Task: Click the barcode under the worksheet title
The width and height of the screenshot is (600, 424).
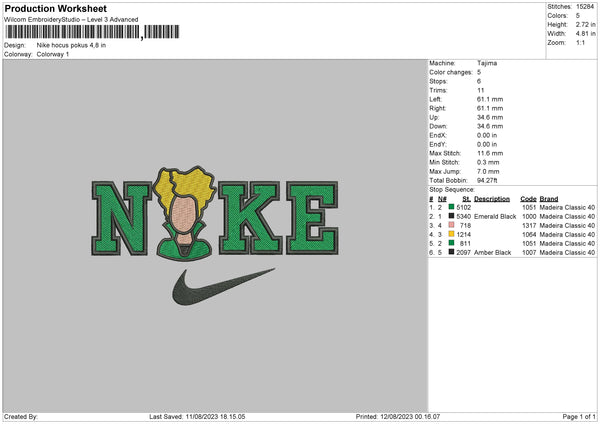Action: coord(92,32)
